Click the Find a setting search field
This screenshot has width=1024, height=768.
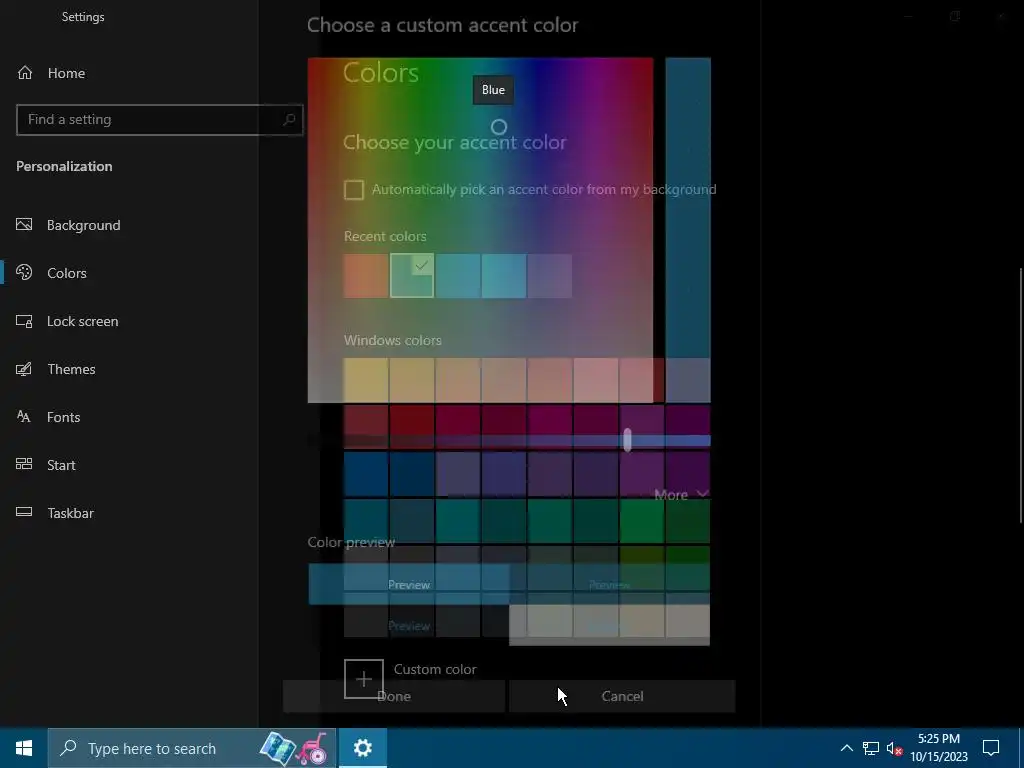pos(159,120)
